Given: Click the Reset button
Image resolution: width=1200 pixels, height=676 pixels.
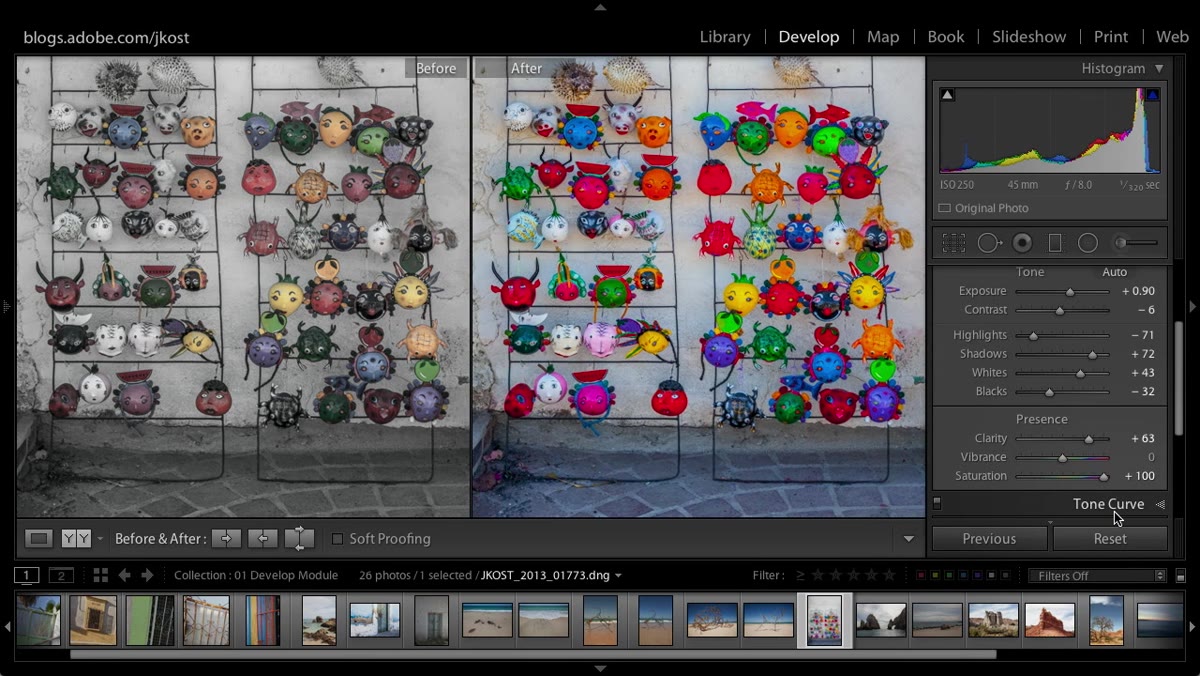Looking at the screenshot, I should click(x=1110, y=538).
